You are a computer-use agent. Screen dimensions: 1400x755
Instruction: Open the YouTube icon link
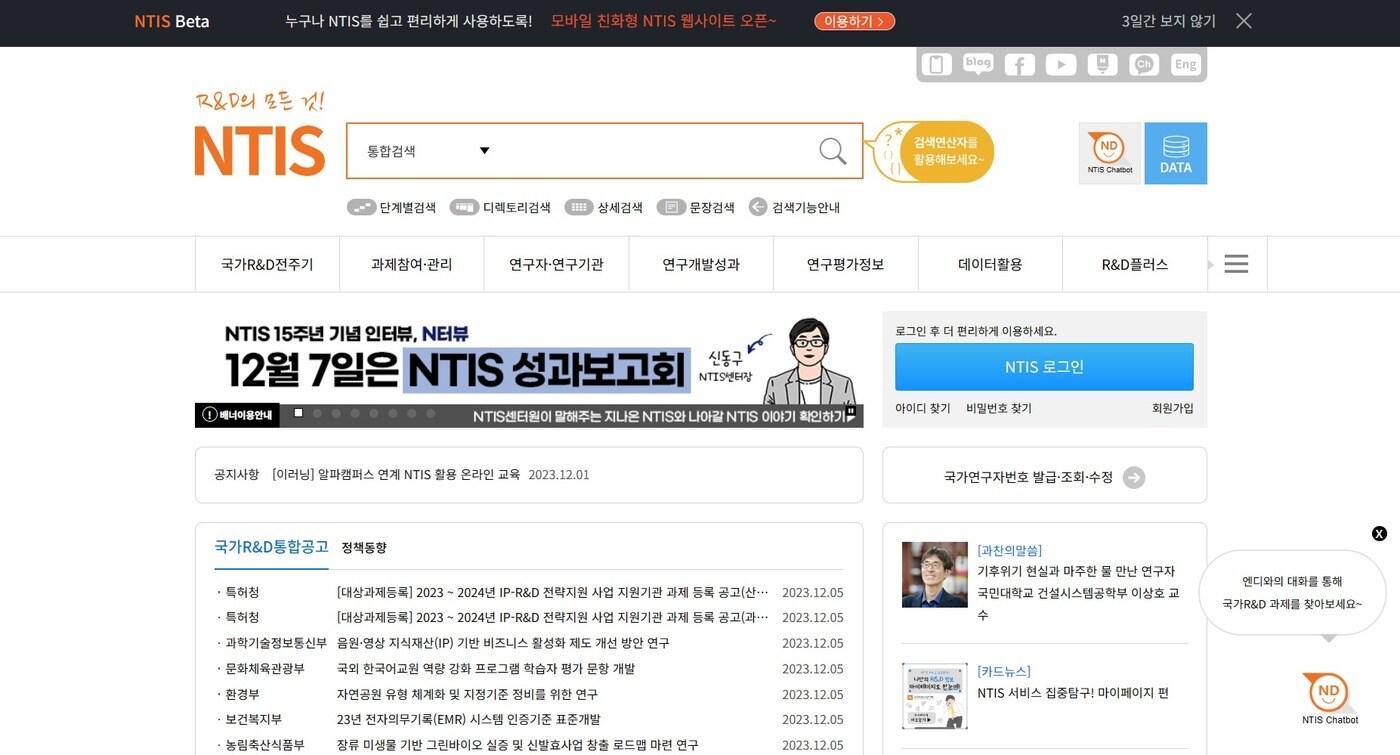tap(1061, 65)
